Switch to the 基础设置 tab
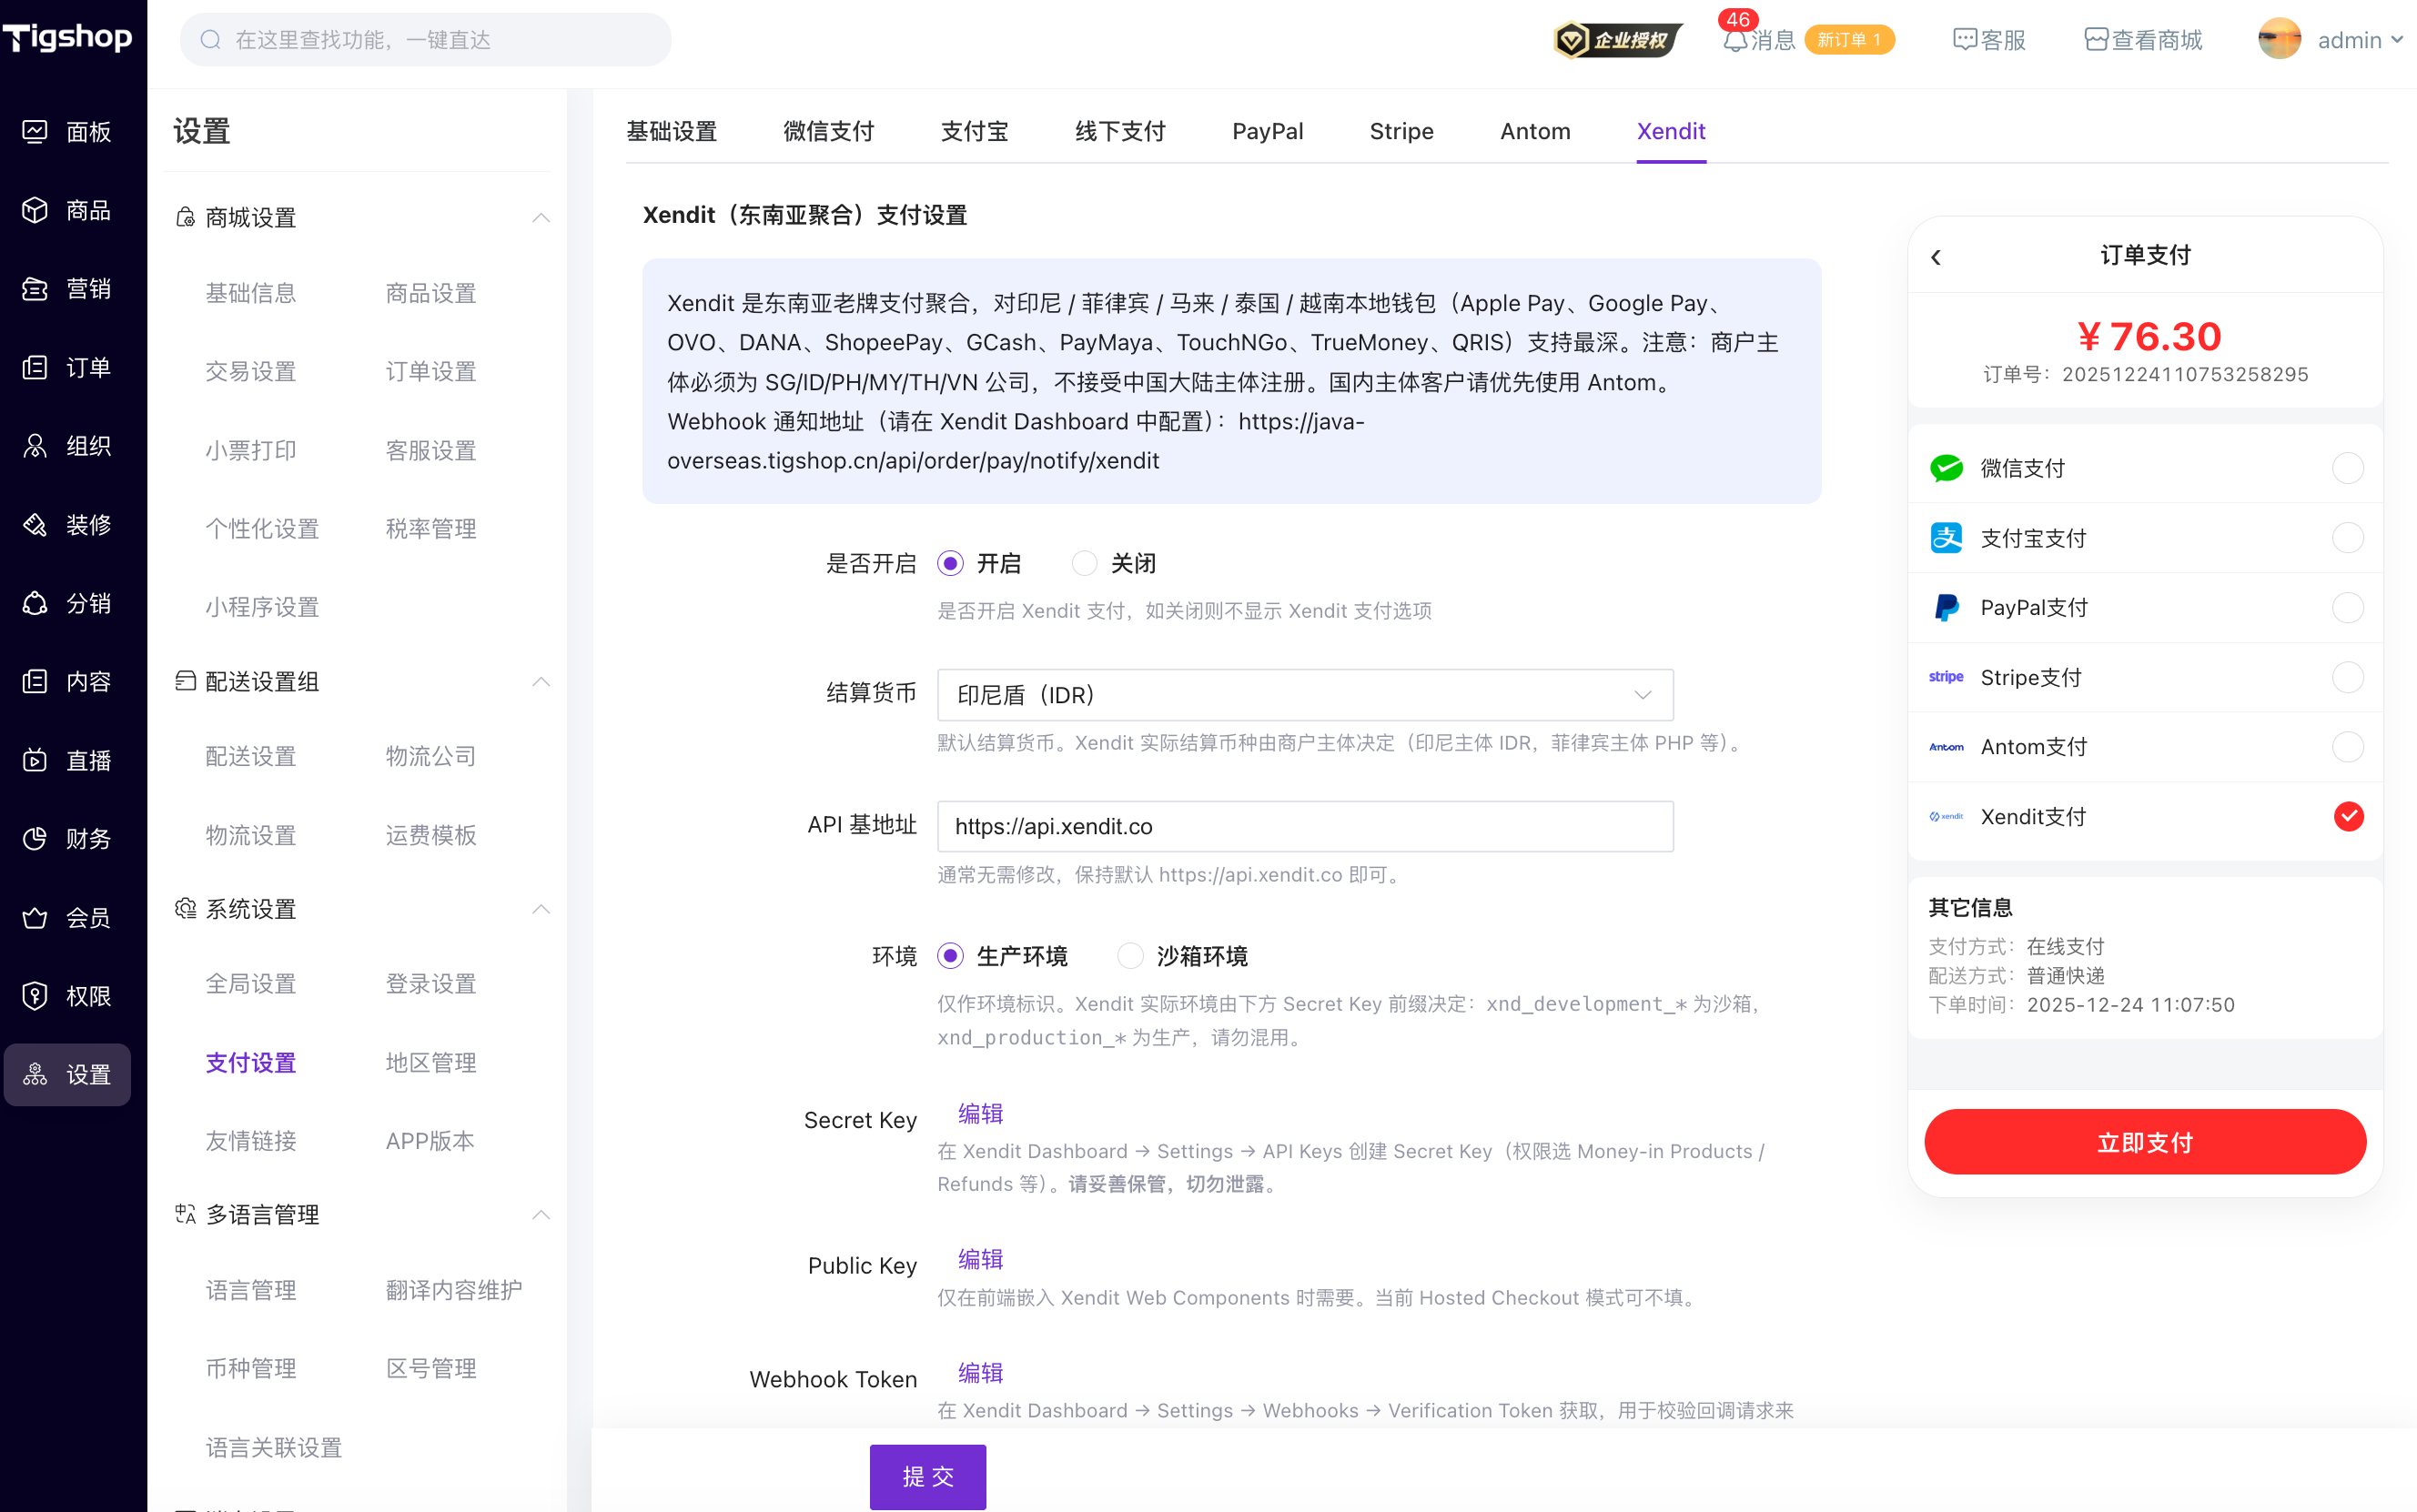The height and width of the screenshot is (1512, 2417). [671, 132]
